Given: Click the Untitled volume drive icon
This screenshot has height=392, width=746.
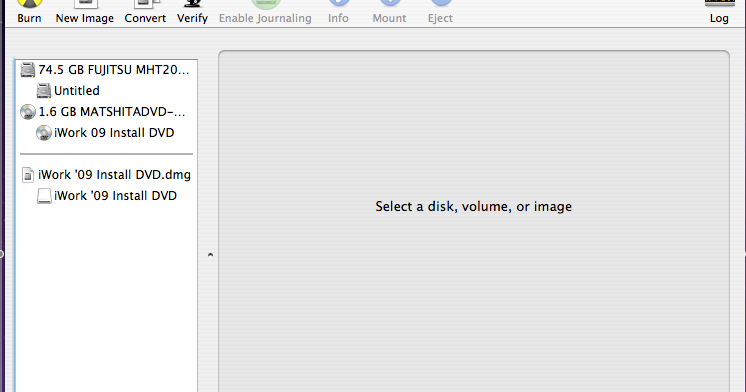Looking at the screenshot, I should pos(44,90).
